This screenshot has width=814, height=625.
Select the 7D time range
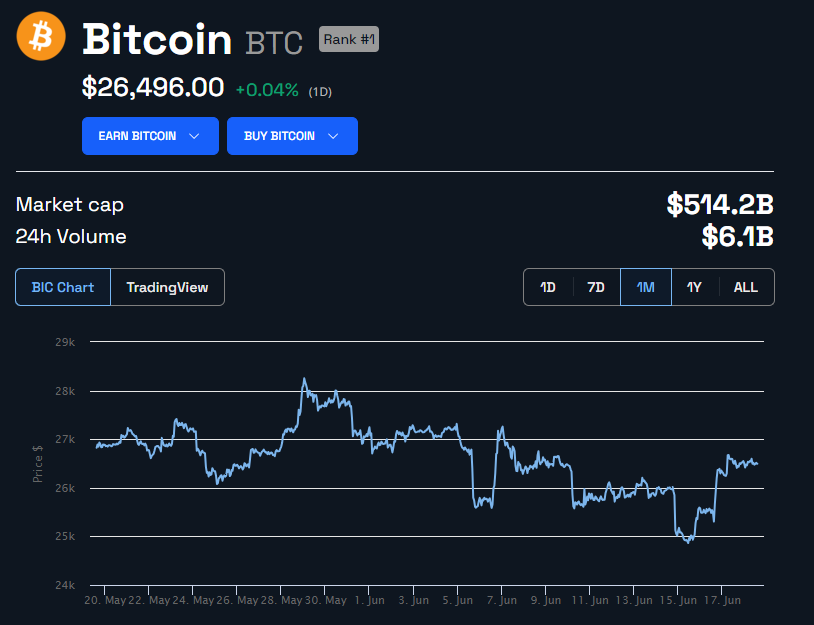596,287
